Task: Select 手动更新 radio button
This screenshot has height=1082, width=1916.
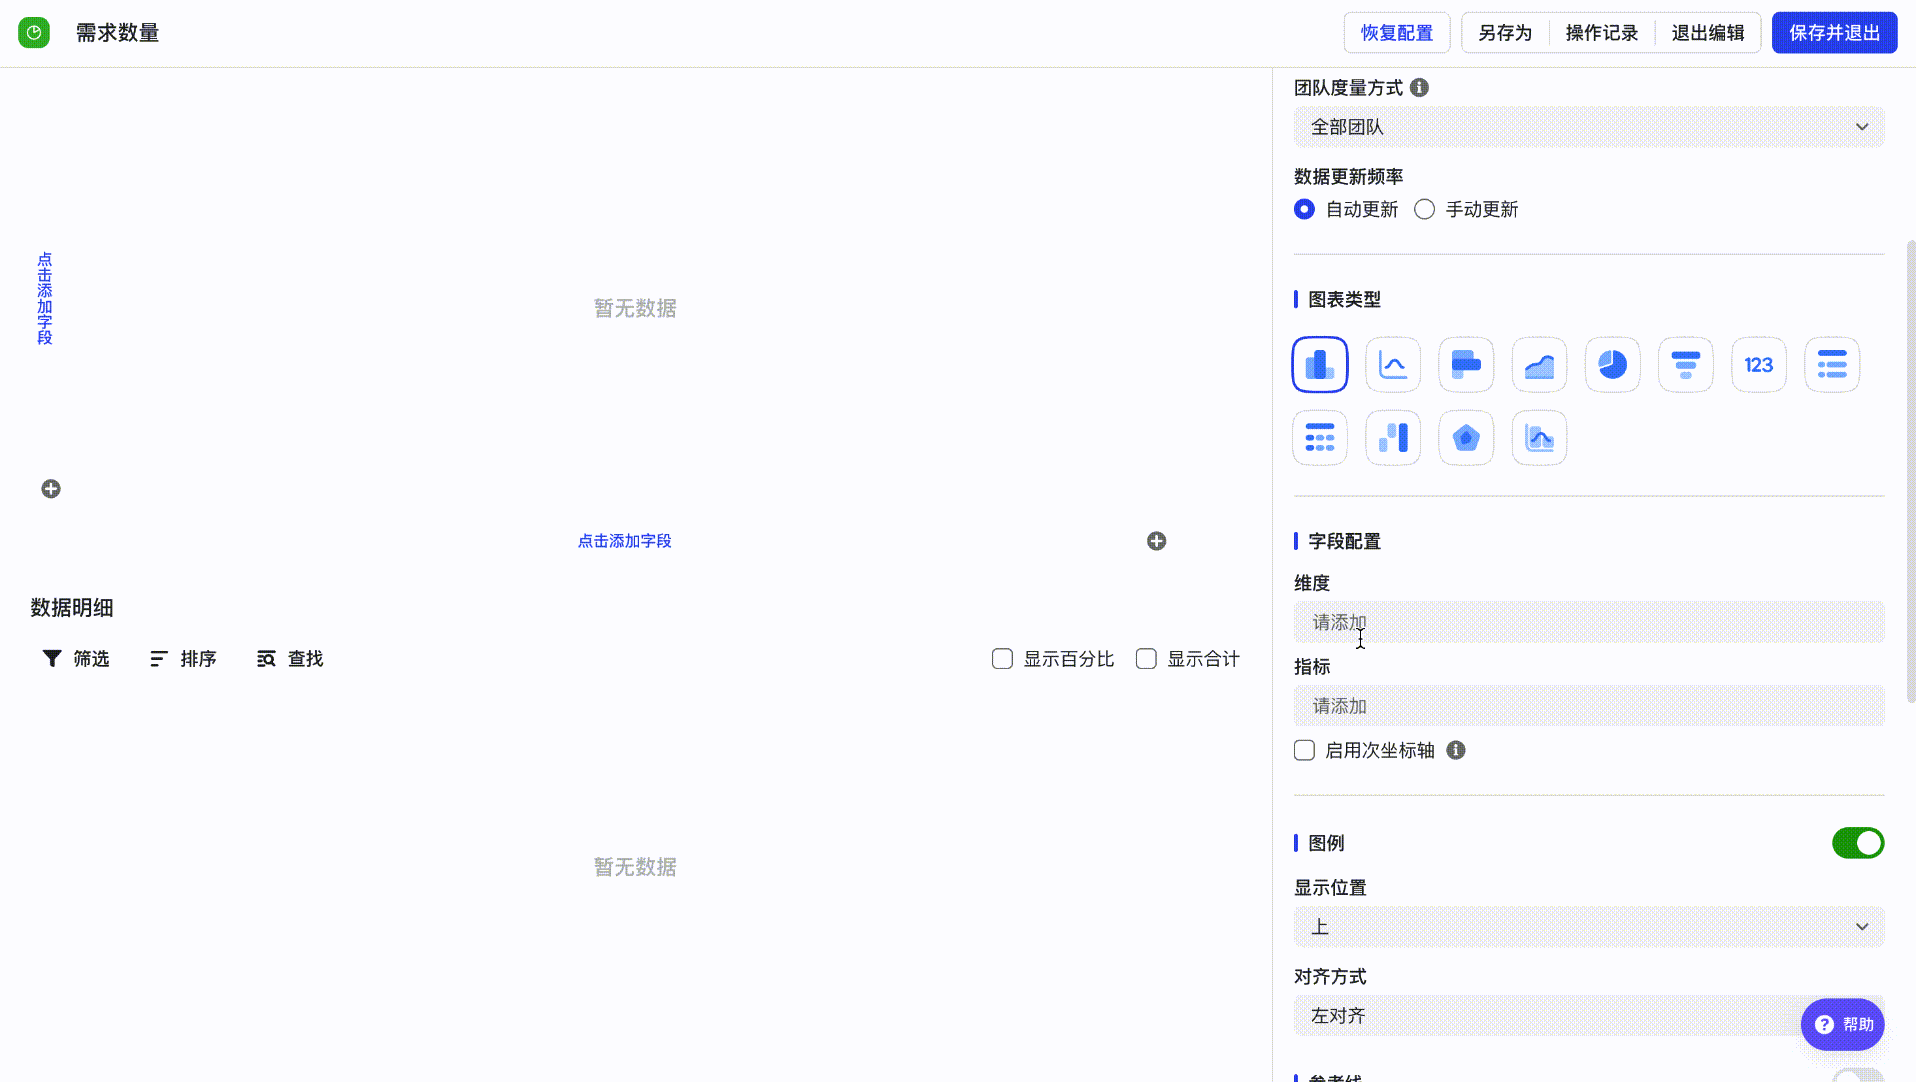Action: click(1424, 209)
